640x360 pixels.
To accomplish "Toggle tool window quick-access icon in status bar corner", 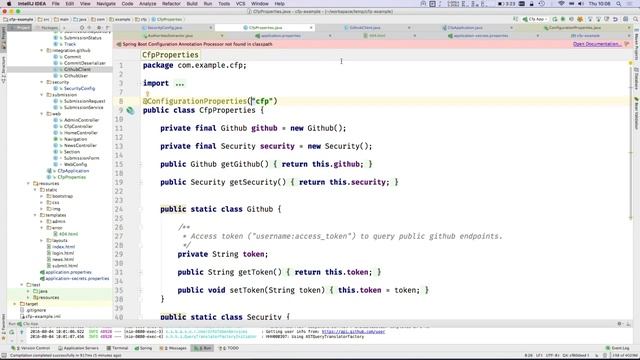I will 4,356.
